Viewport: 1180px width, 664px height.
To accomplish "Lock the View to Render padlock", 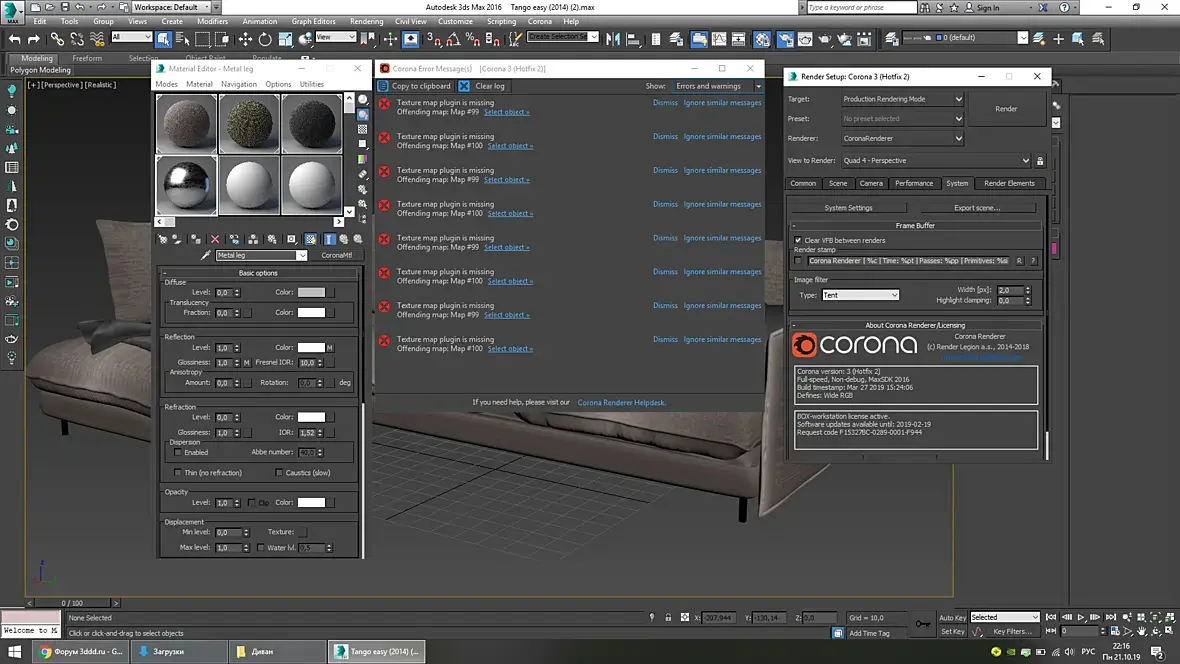I will pyautogui.click(x=1040, y=161).
